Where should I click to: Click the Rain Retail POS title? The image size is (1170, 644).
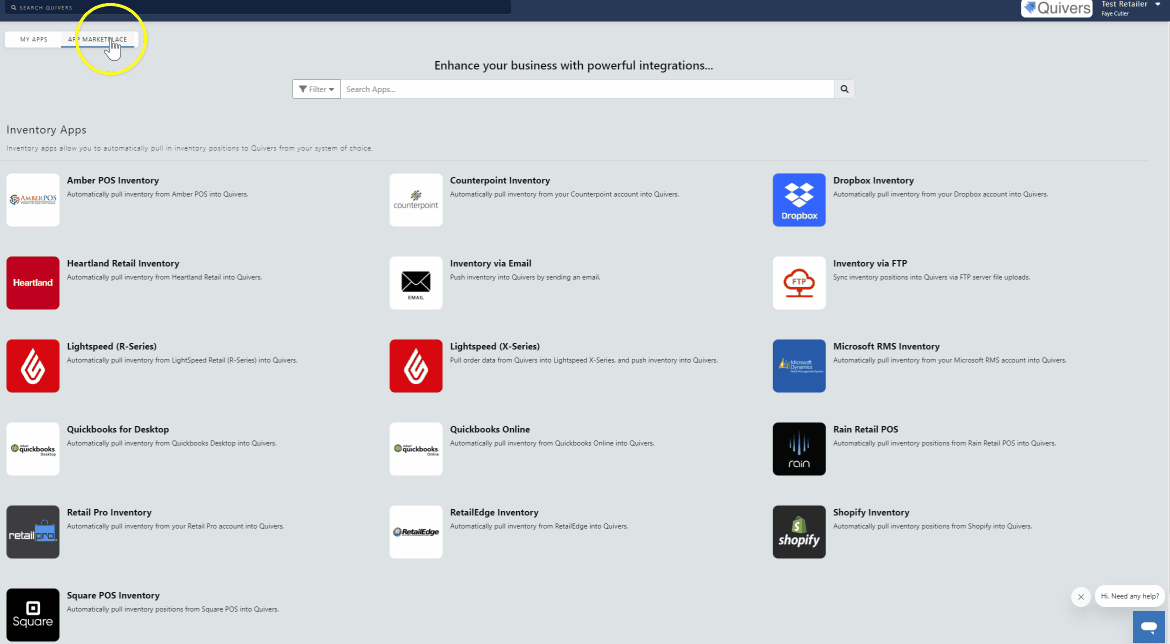pyautogui.click(x=866, y=429)
